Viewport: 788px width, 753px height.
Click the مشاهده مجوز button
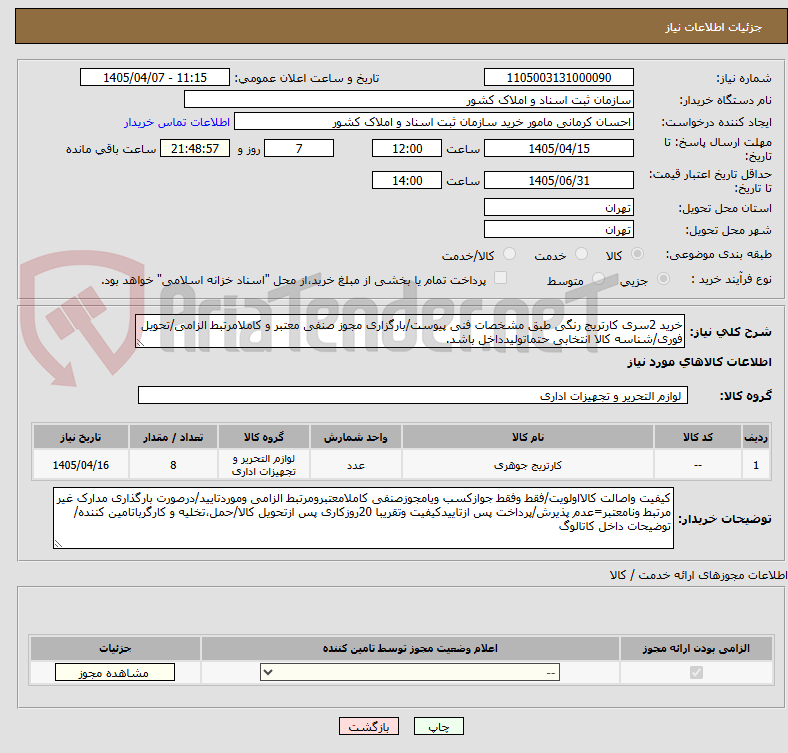click(x=115, y=673)
